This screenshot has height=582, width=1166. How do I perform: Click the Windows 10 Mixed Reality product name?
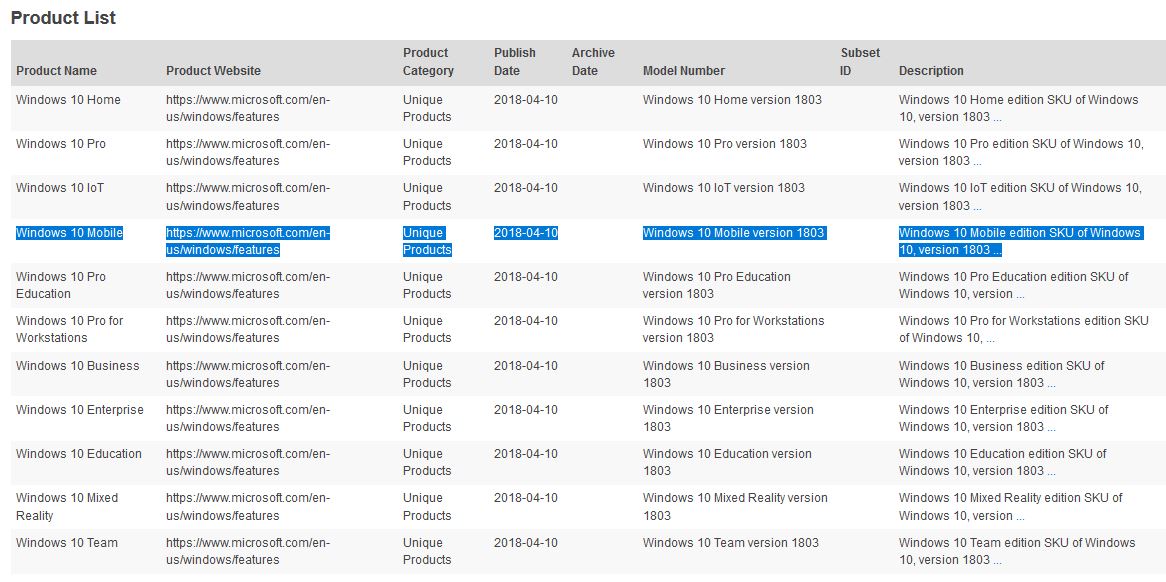tap(67, 506)
